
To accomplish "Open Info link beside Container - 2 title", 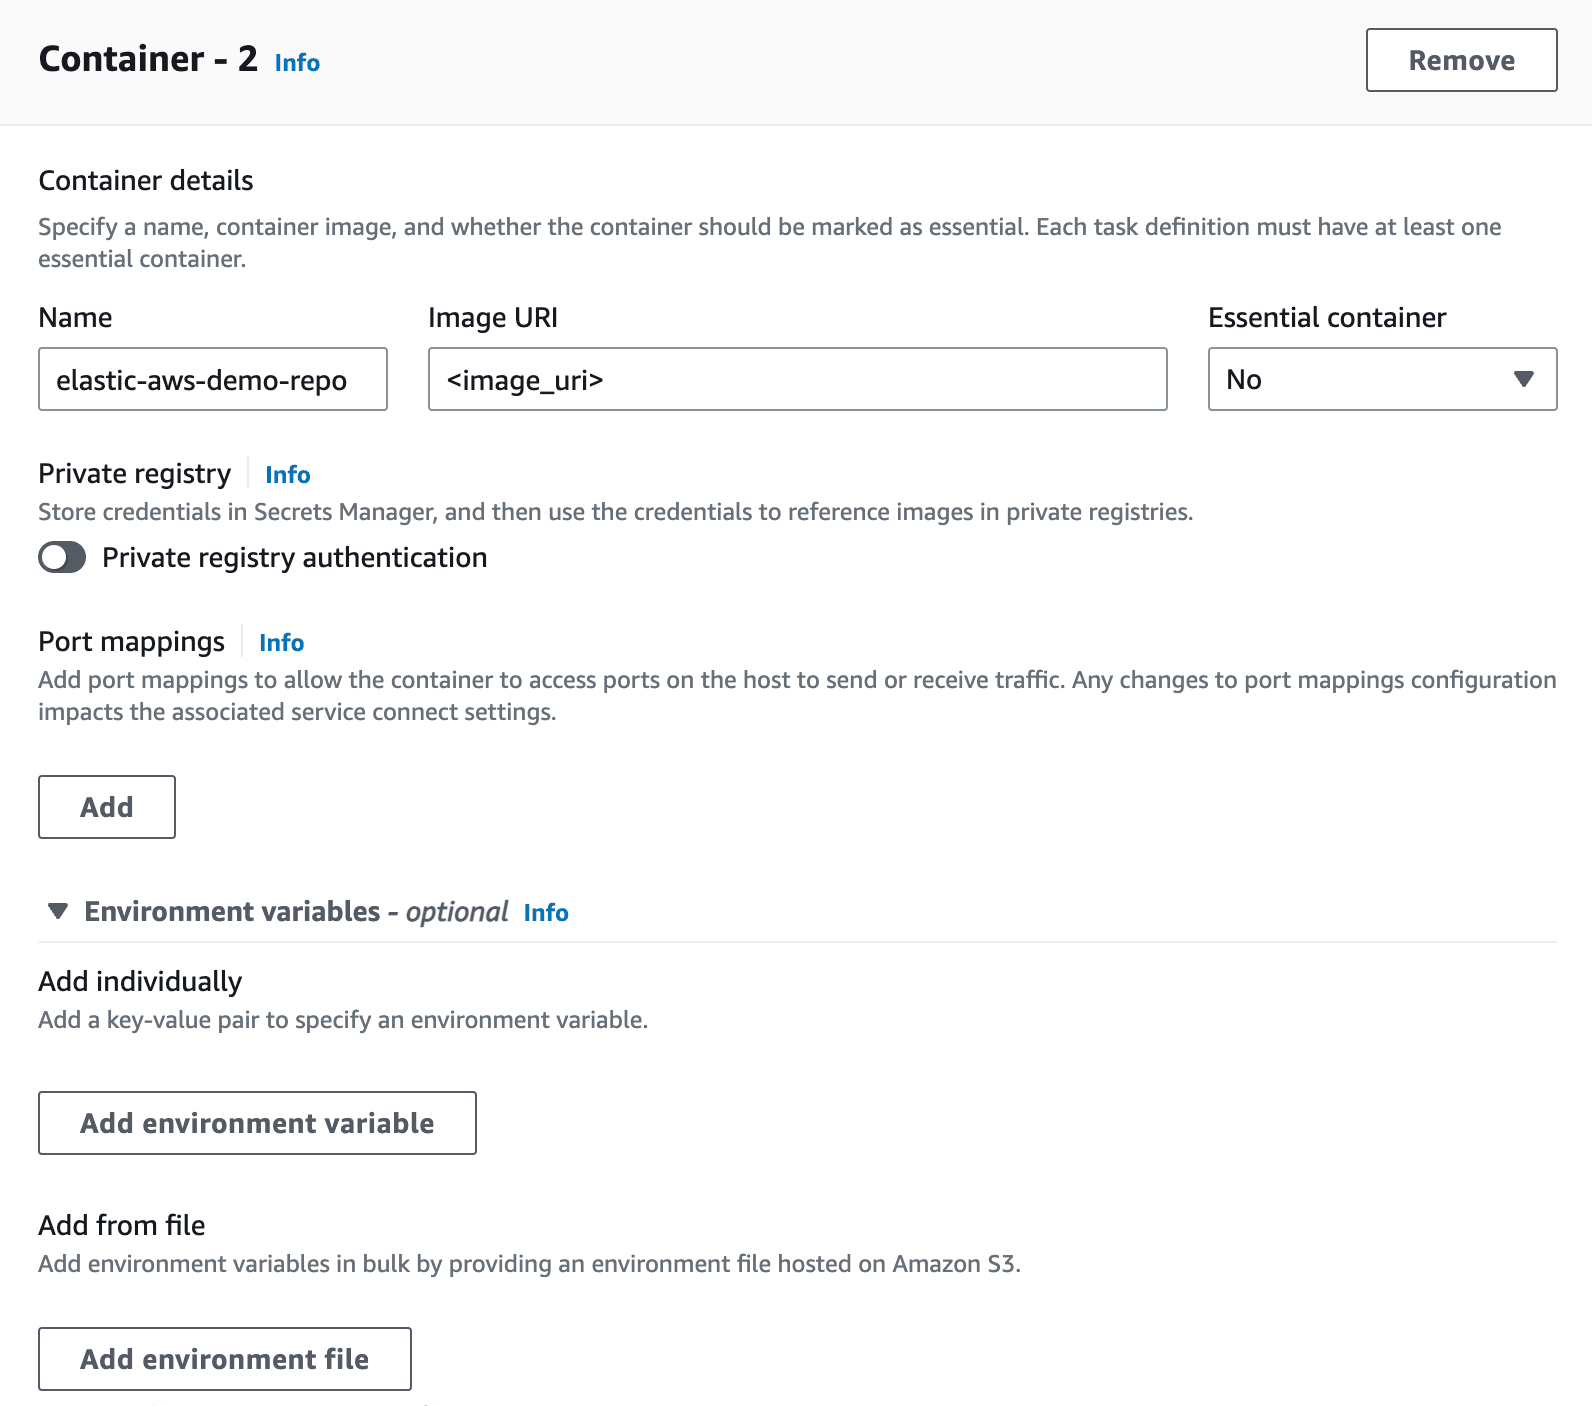I will (297, 63).
